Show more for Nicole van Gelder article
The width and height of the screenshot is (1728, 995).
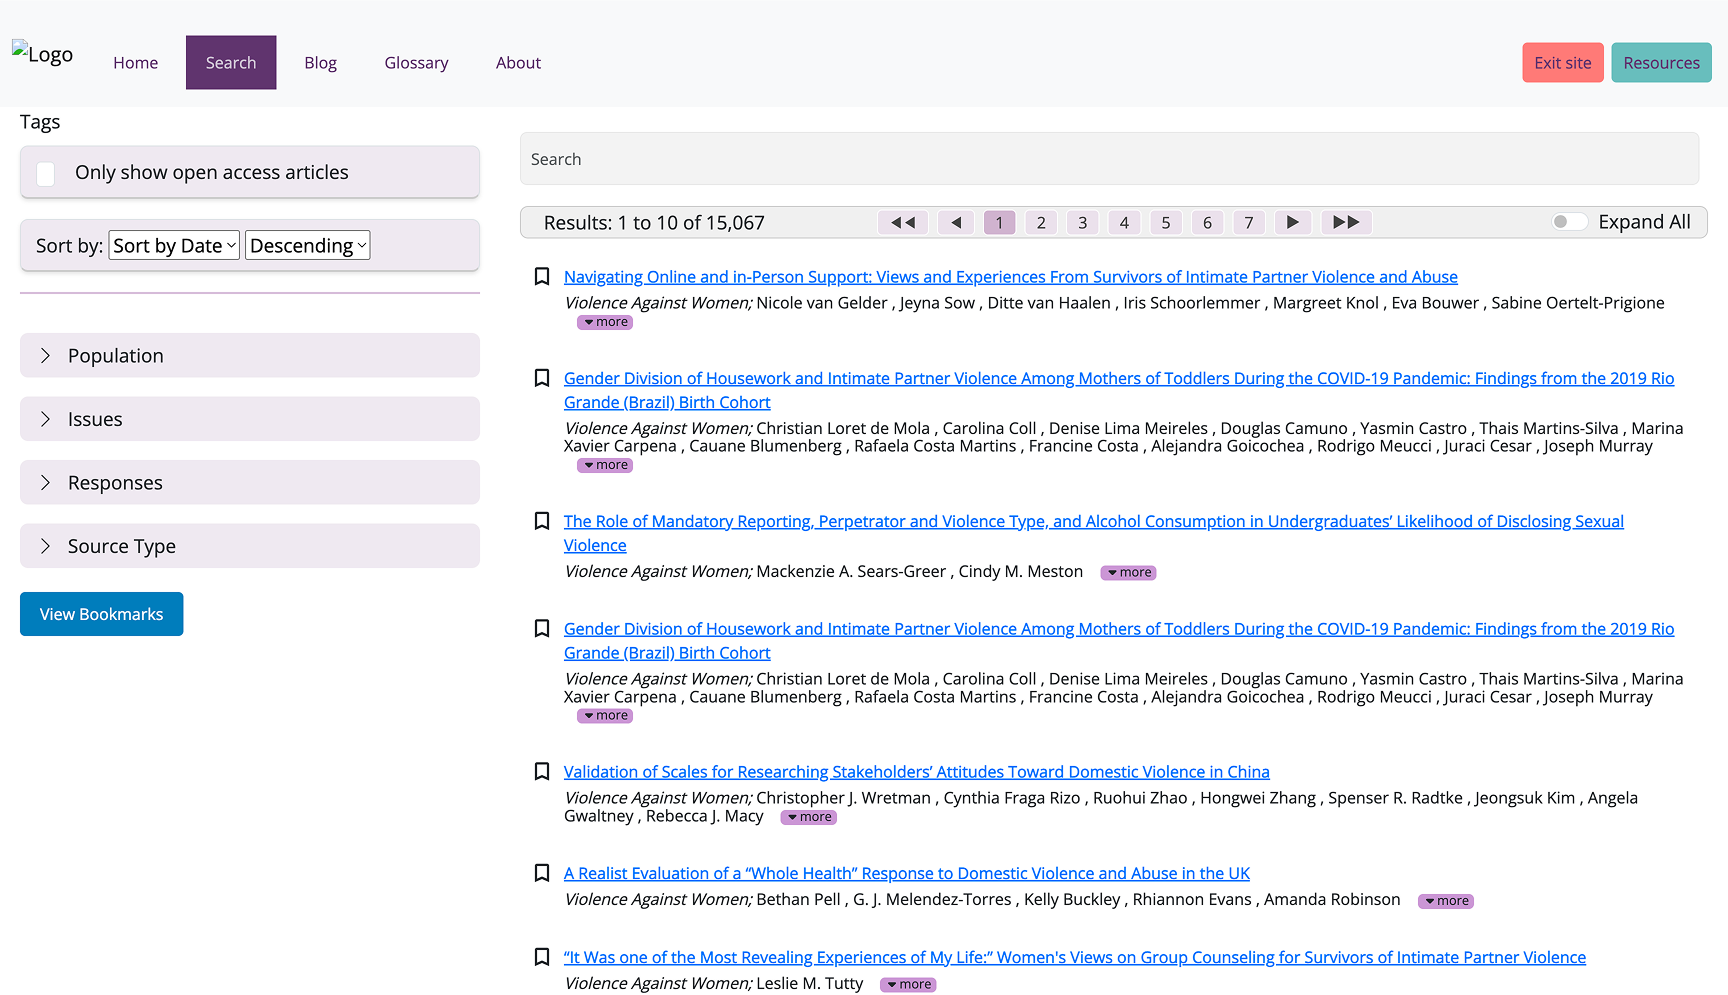(605, 322)
